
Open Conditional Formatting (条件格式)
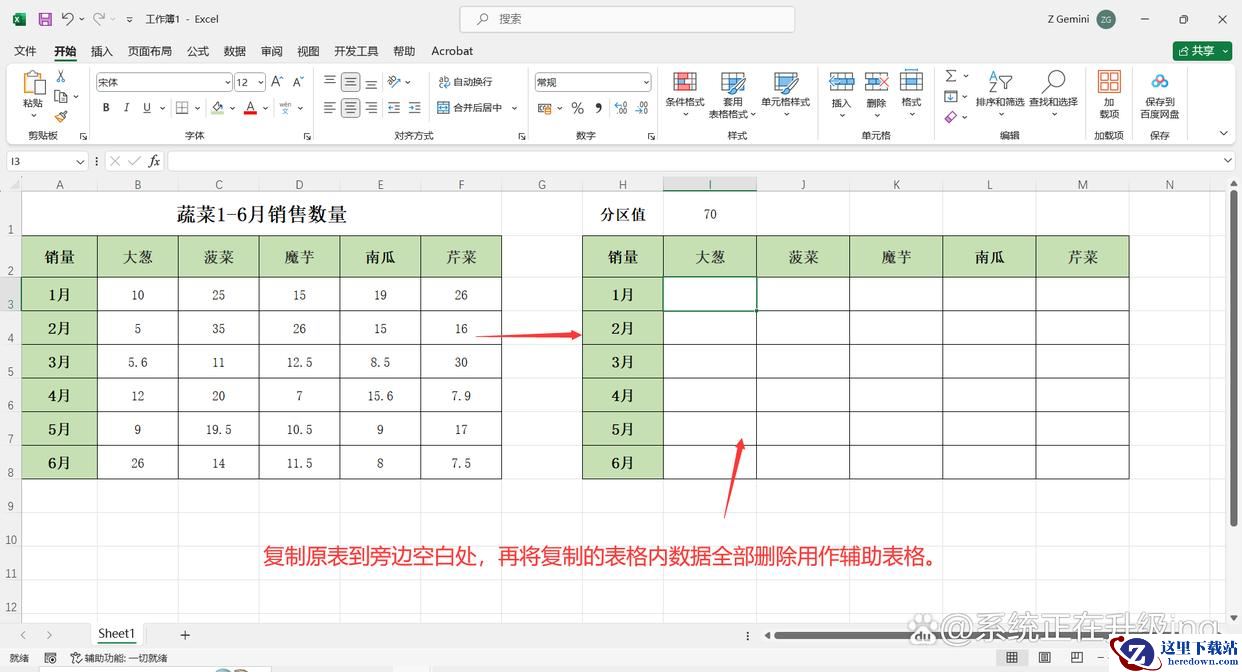[685, 90]
